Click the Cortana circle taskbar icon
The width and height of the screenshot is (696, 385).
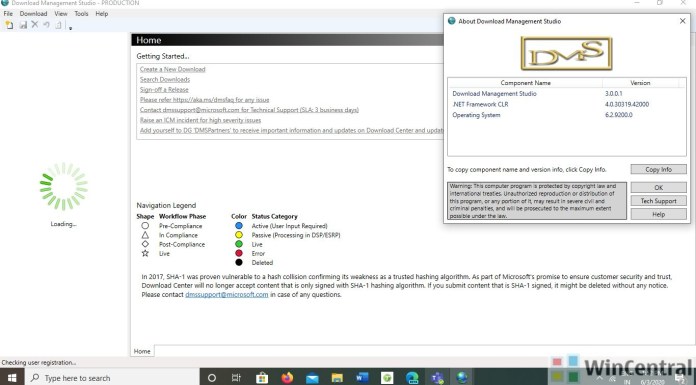(x=212, y=378)
